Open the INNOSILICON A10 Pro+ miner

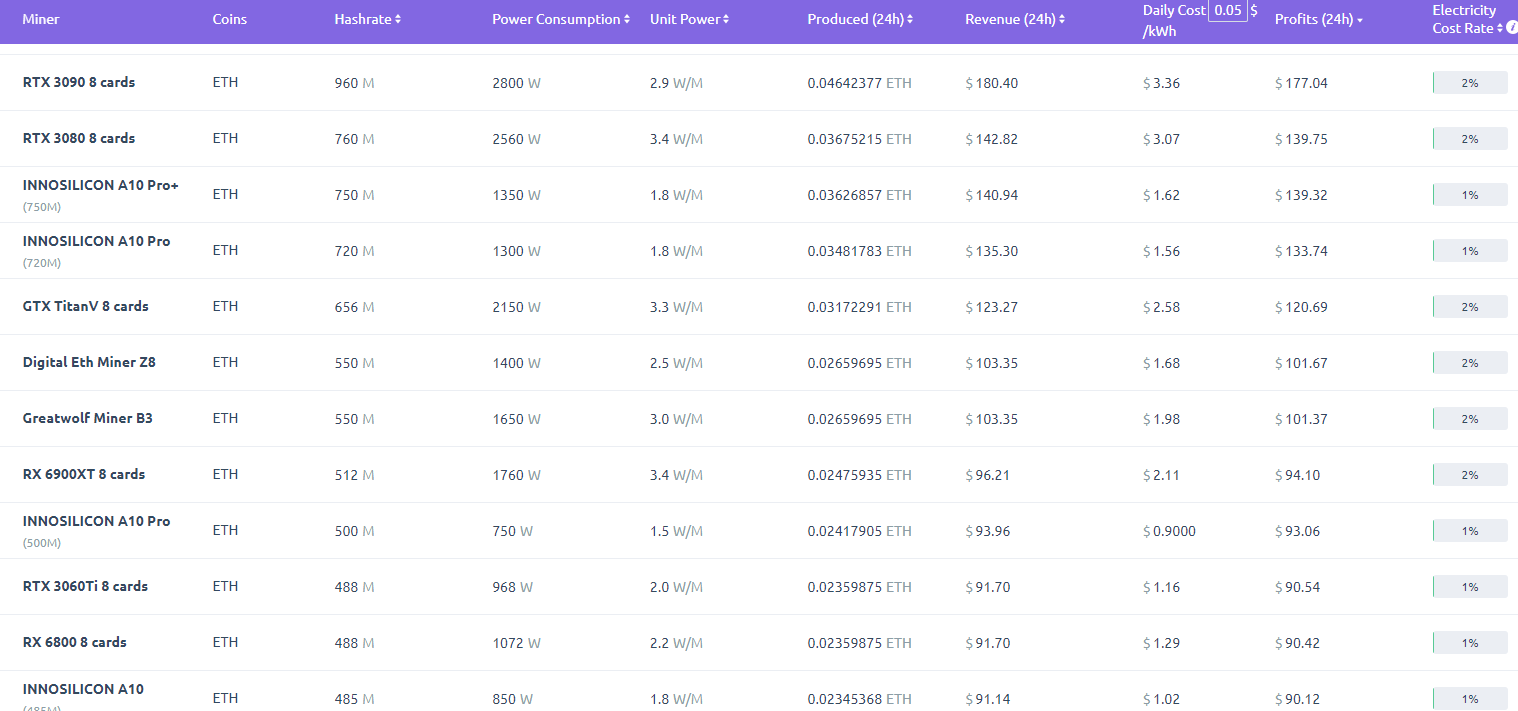(x=100, y=186)
